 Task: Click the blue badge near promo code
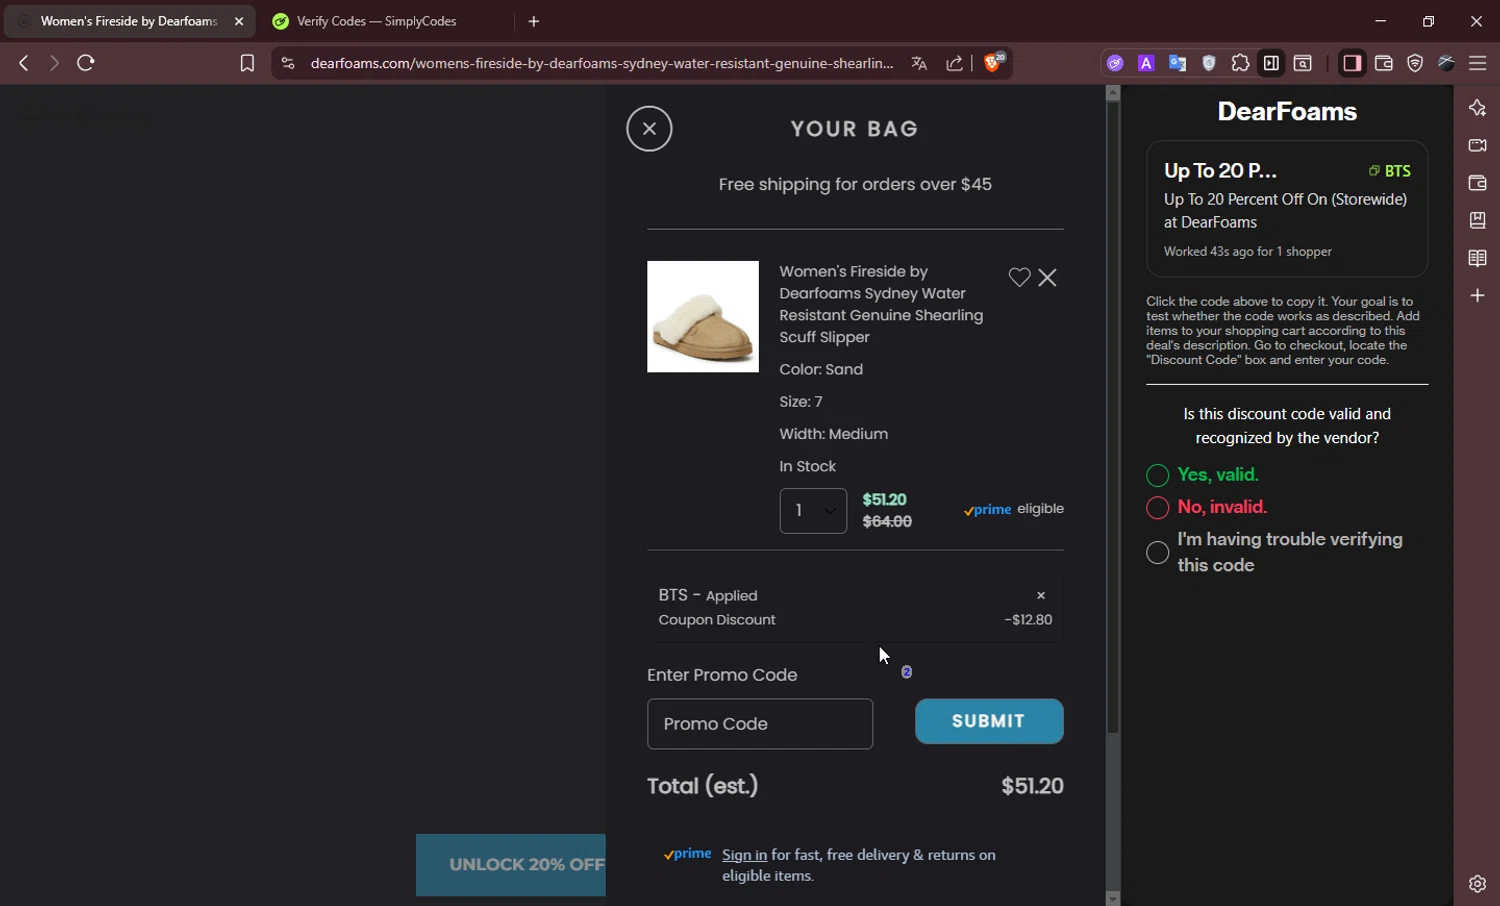[907, 672]
